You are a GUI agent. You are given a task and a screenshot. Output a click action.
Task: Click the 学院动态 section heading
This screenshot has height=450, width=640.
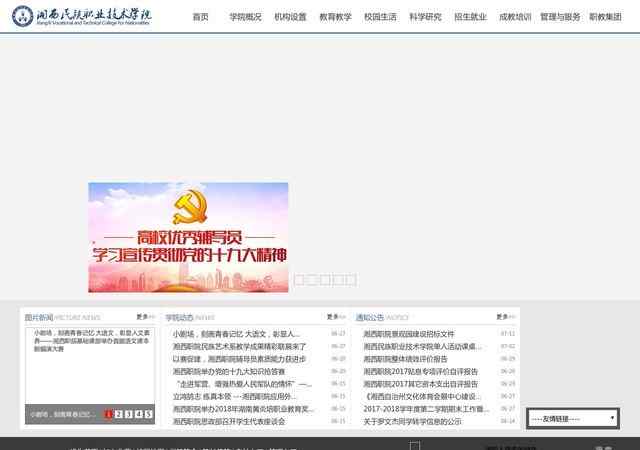pos(179,317)
